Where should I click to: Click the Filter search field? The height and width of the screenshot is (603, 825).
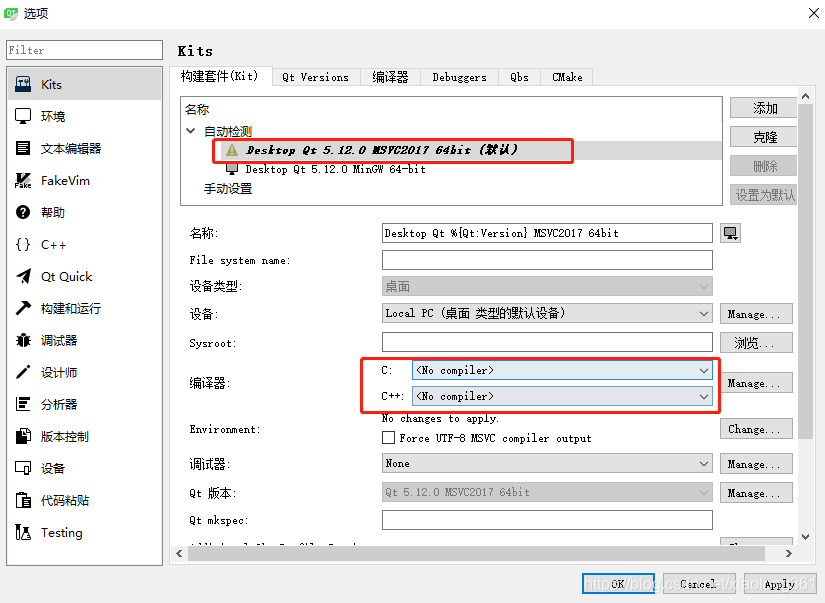84,50
